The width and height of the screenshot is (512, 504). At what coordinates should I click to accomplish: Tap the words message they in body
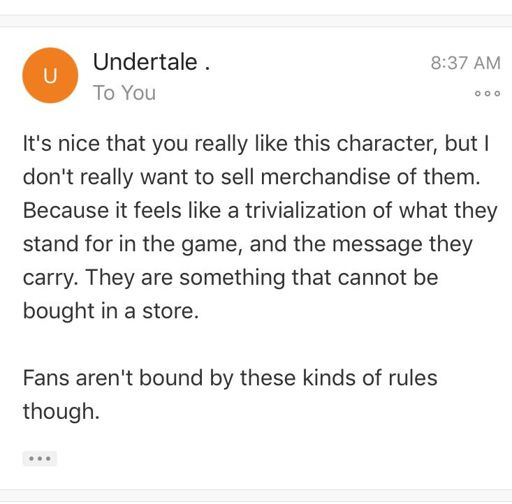coord(402,244)
